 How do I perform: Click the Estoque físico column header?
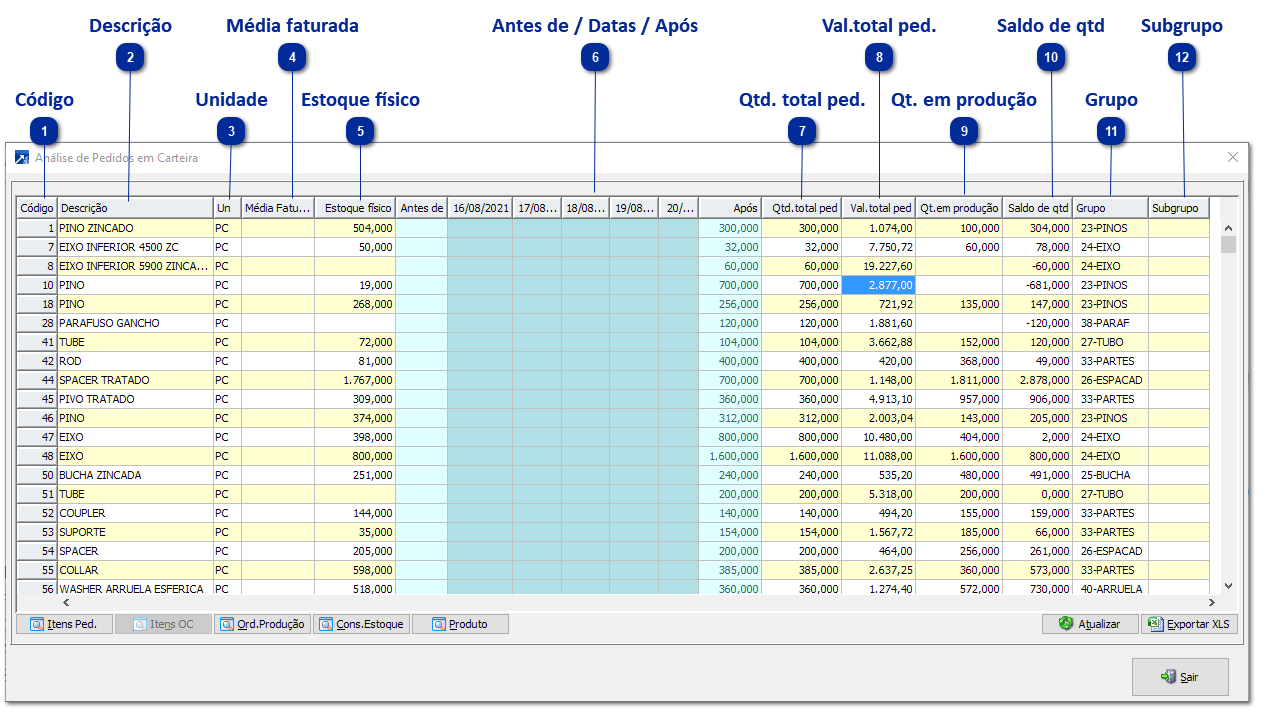pos(355,208)
